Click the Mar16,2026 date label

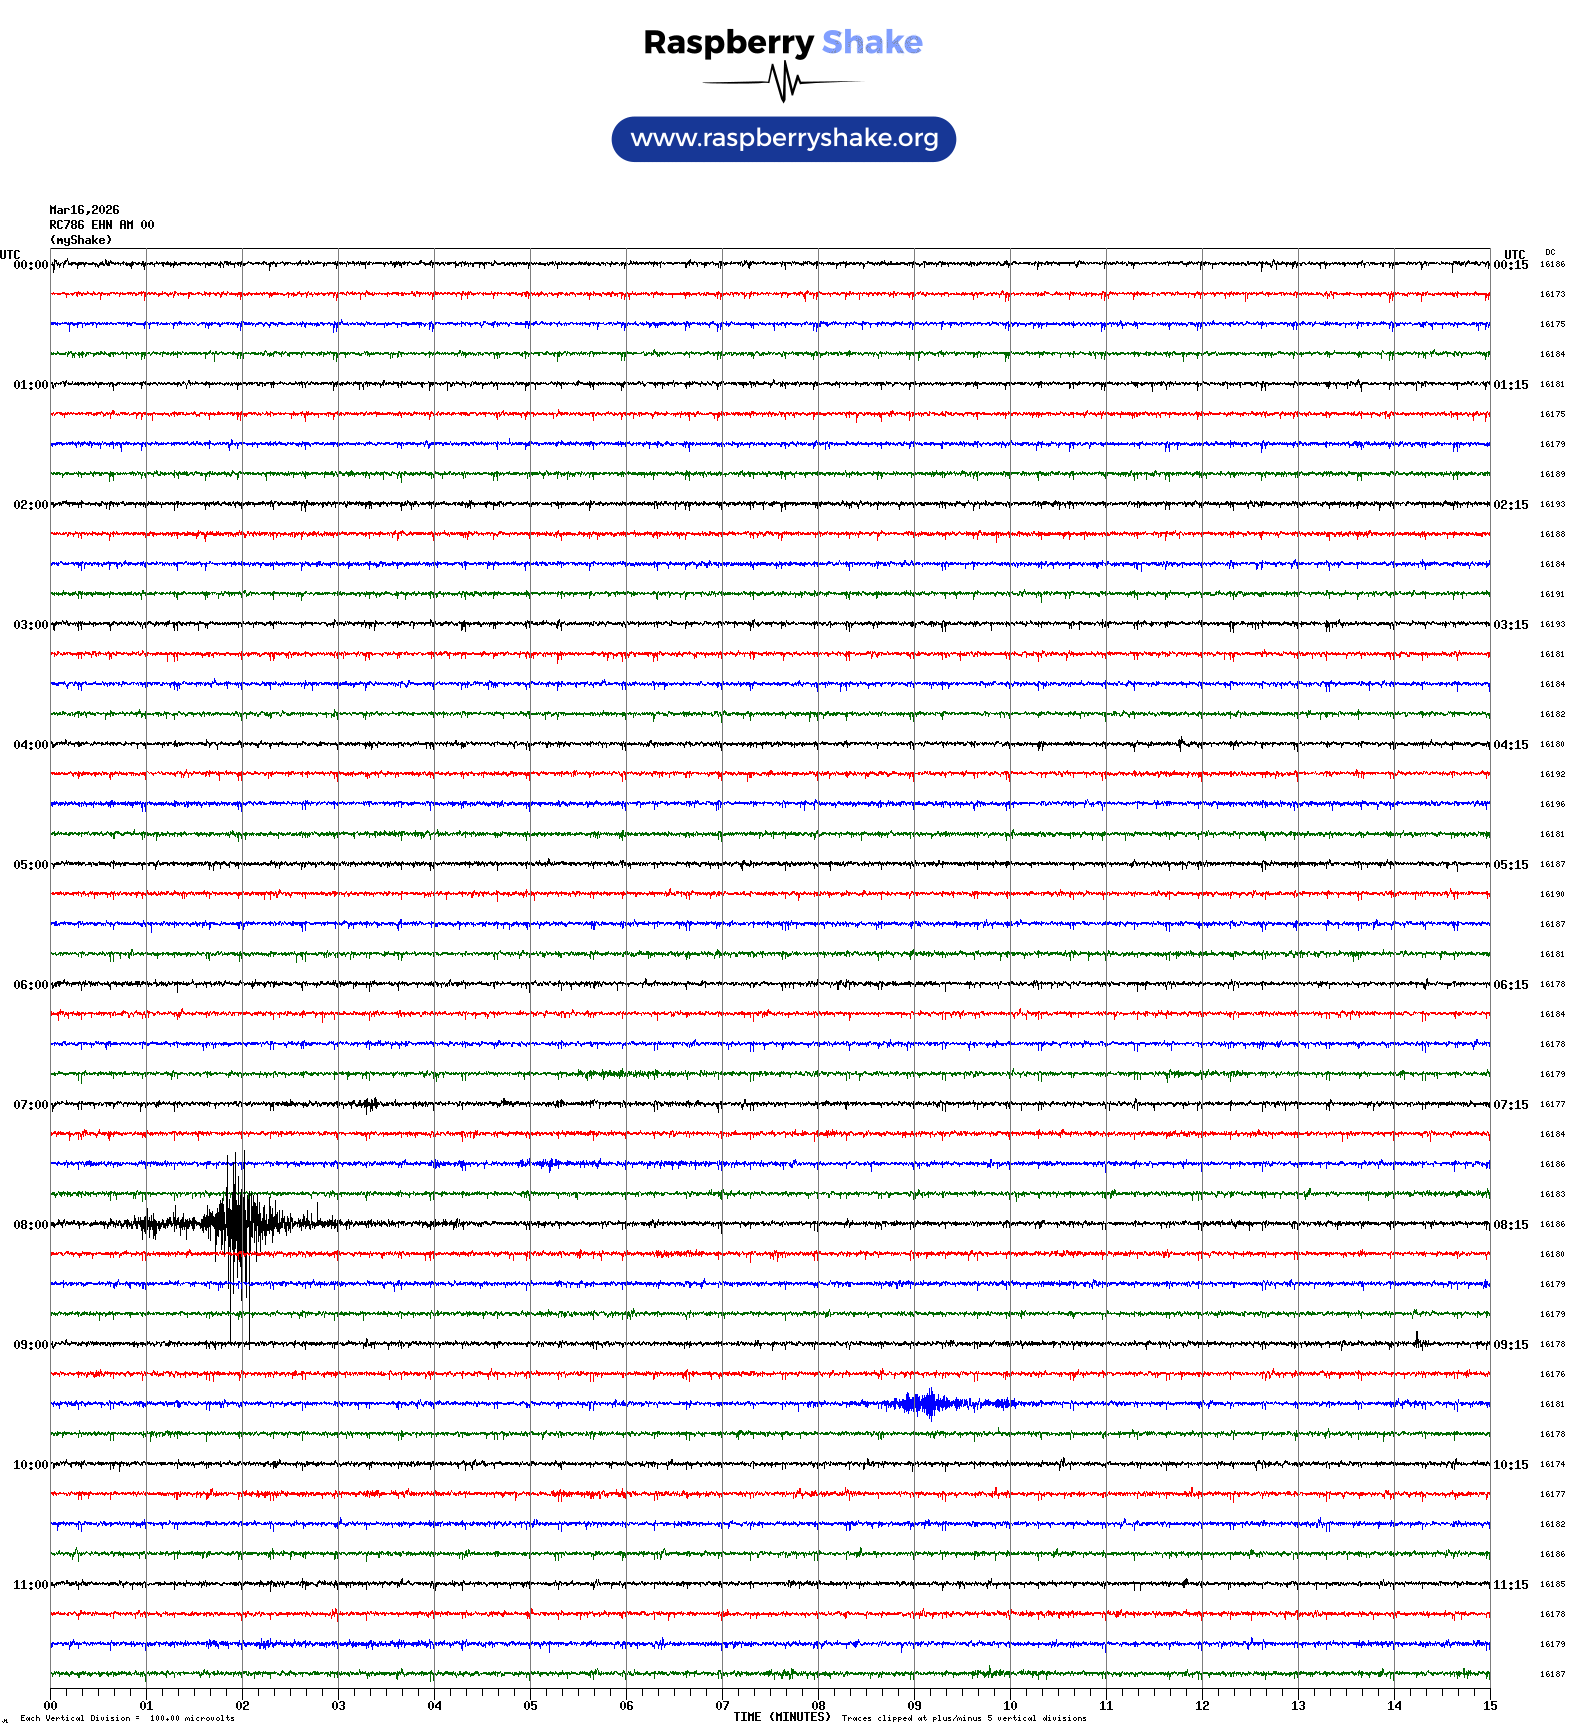pyautogui.click(x=84, y=210)
